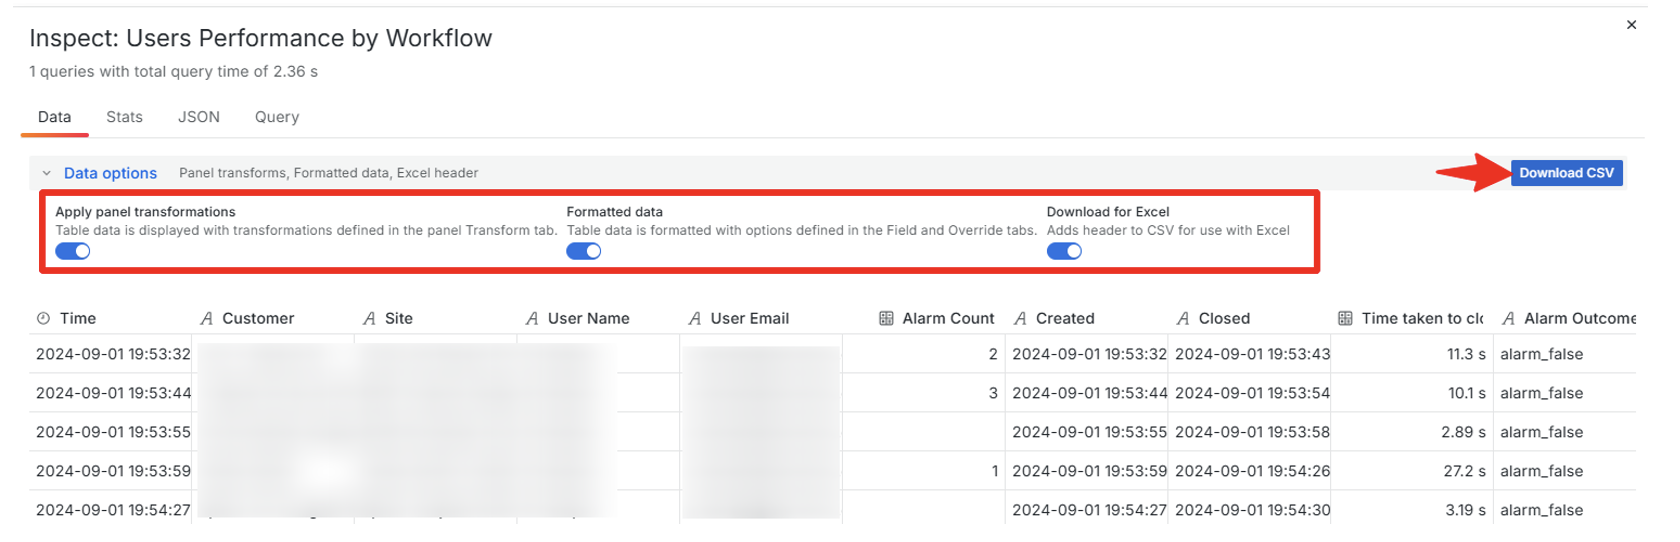Disable the Apply panel transformations toggle
This screenshot has width=1680, height=542.
click(73, 251)
